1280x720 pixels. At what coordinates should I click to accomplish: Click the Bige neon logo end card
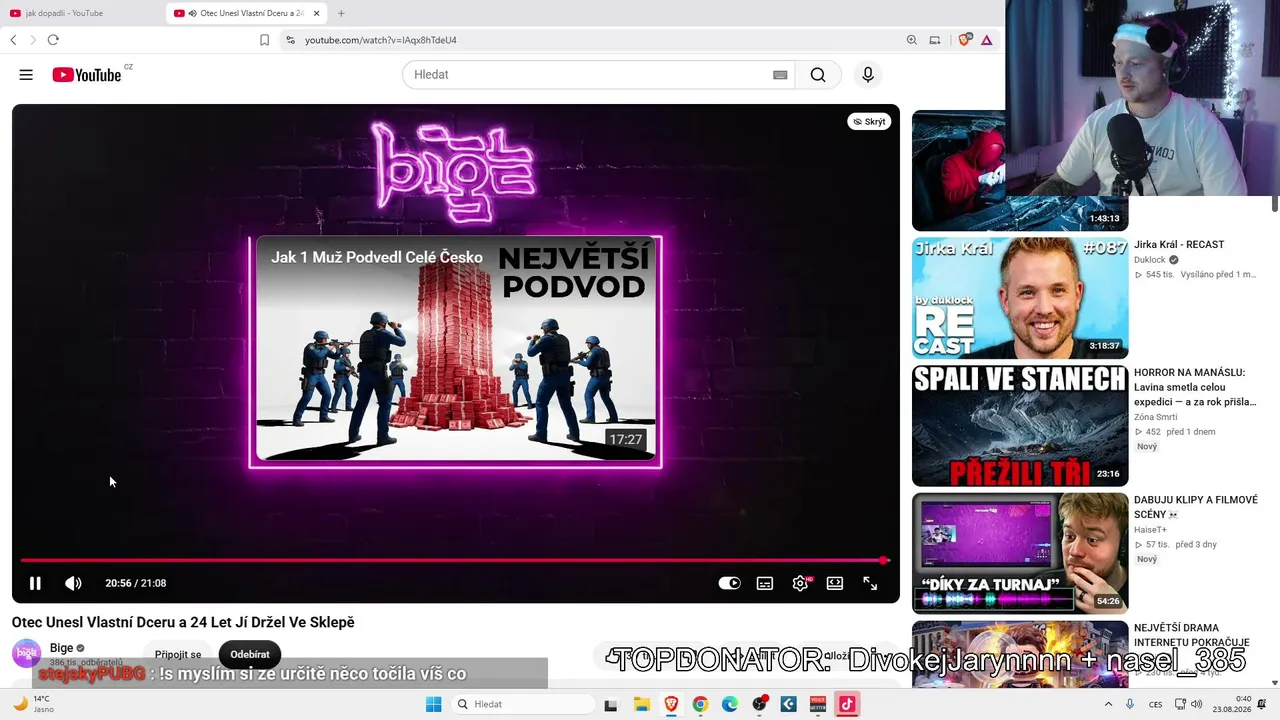tap(455, 170)
